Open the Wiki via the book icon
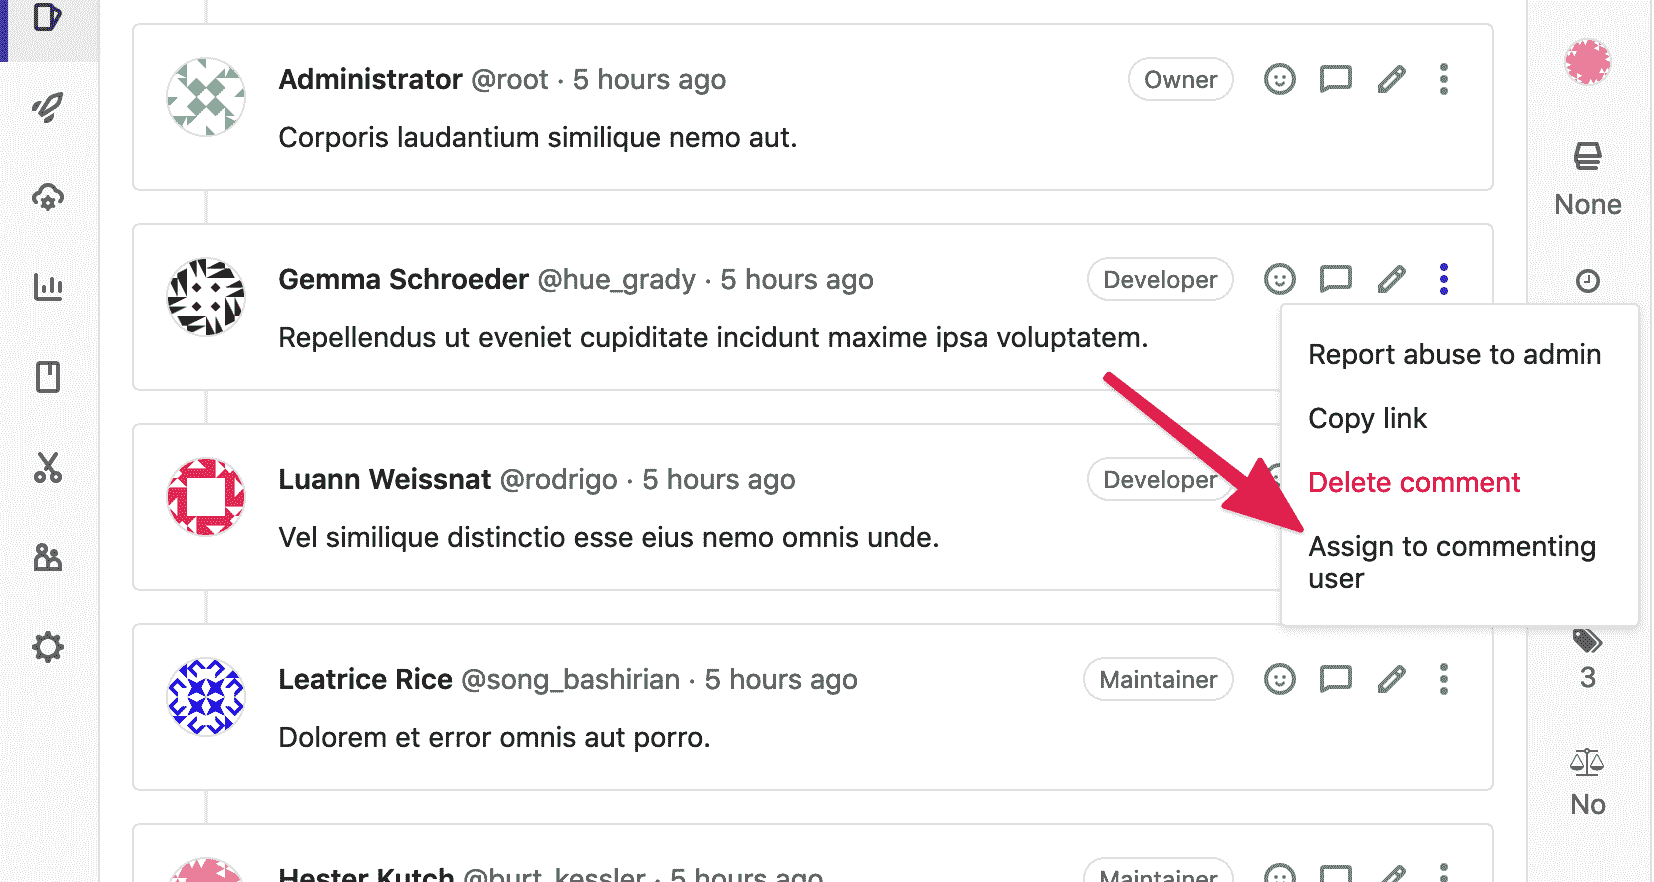 48,377
